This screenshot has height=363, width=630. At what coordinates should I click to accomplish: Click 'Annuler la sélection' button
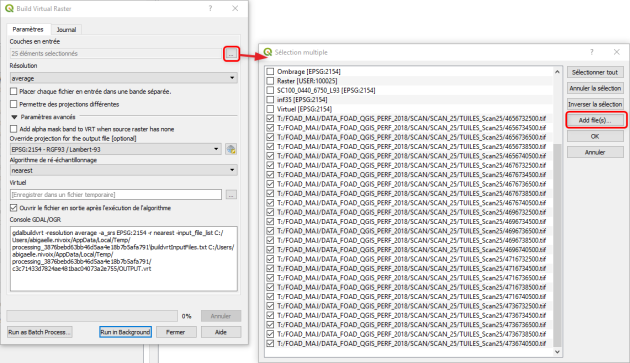tap(595, 88)
